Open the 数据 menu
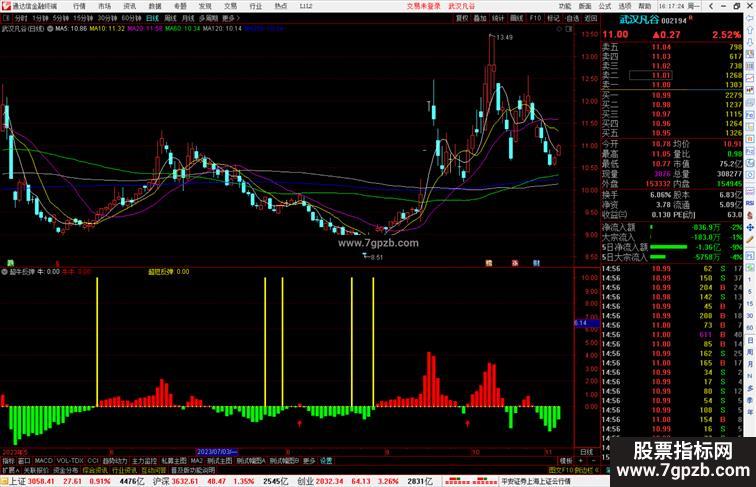 (155, 6)
